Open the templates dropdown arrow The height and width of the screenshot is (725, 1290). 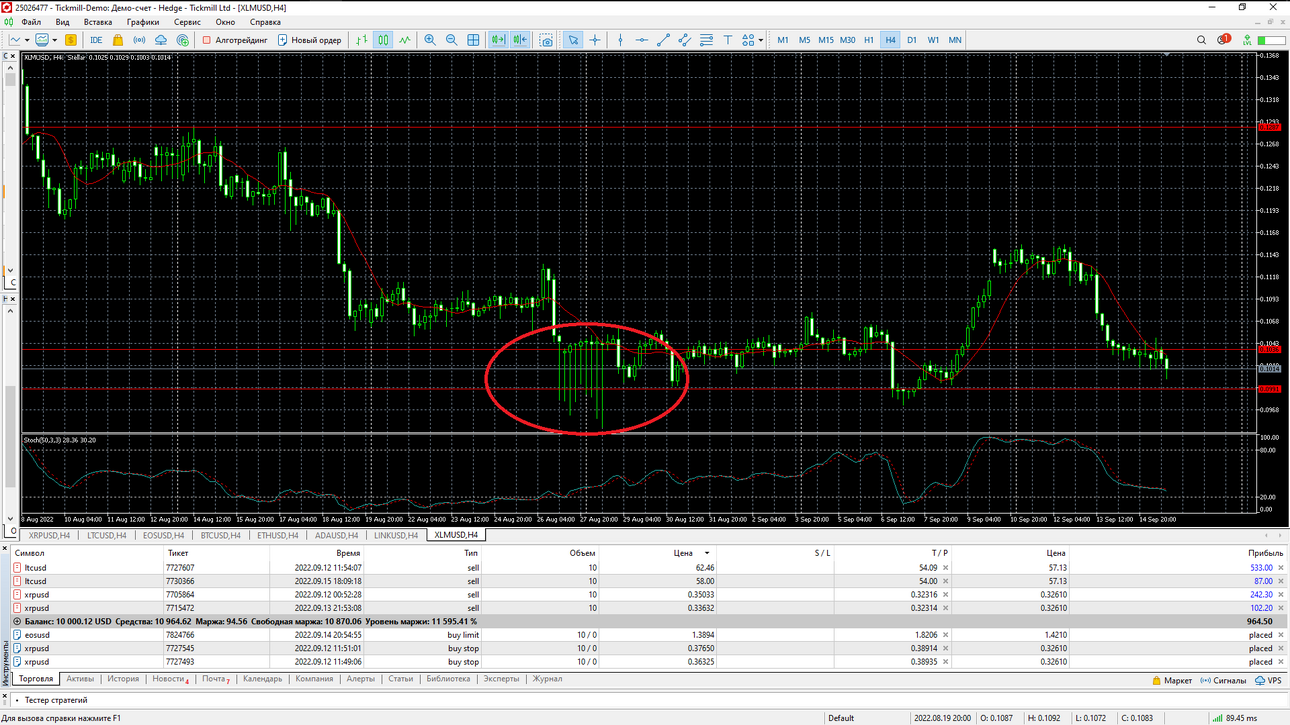(x=55, y=40)
